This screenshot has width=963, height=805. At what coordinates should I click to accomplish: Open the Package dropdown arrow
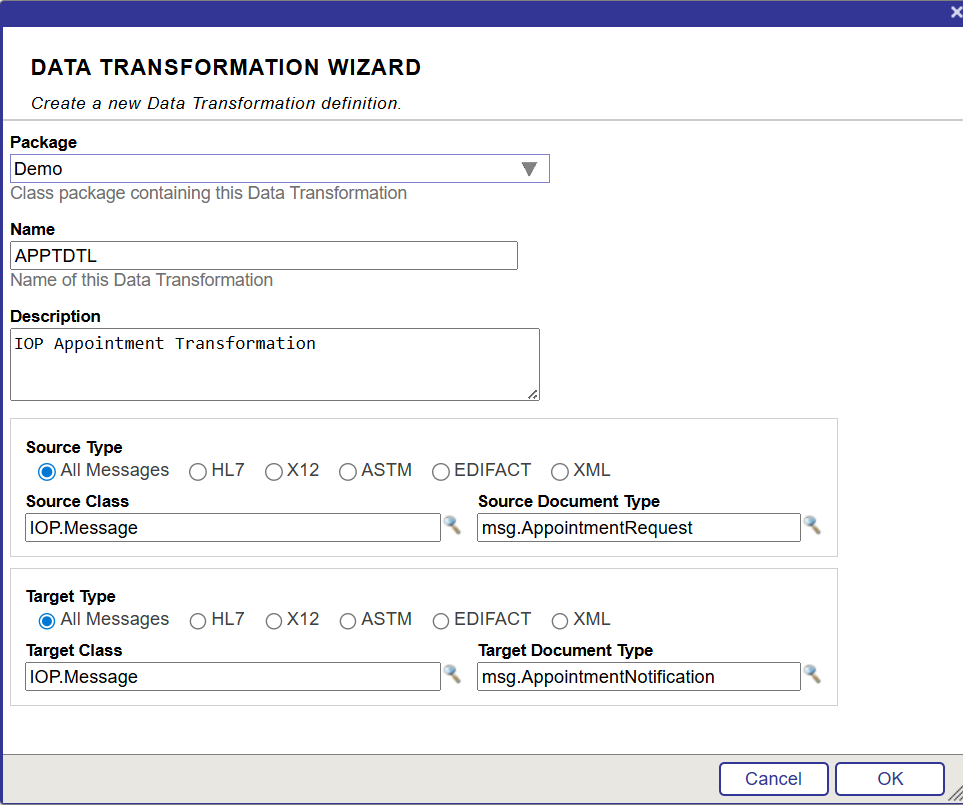tap(530, 169)
